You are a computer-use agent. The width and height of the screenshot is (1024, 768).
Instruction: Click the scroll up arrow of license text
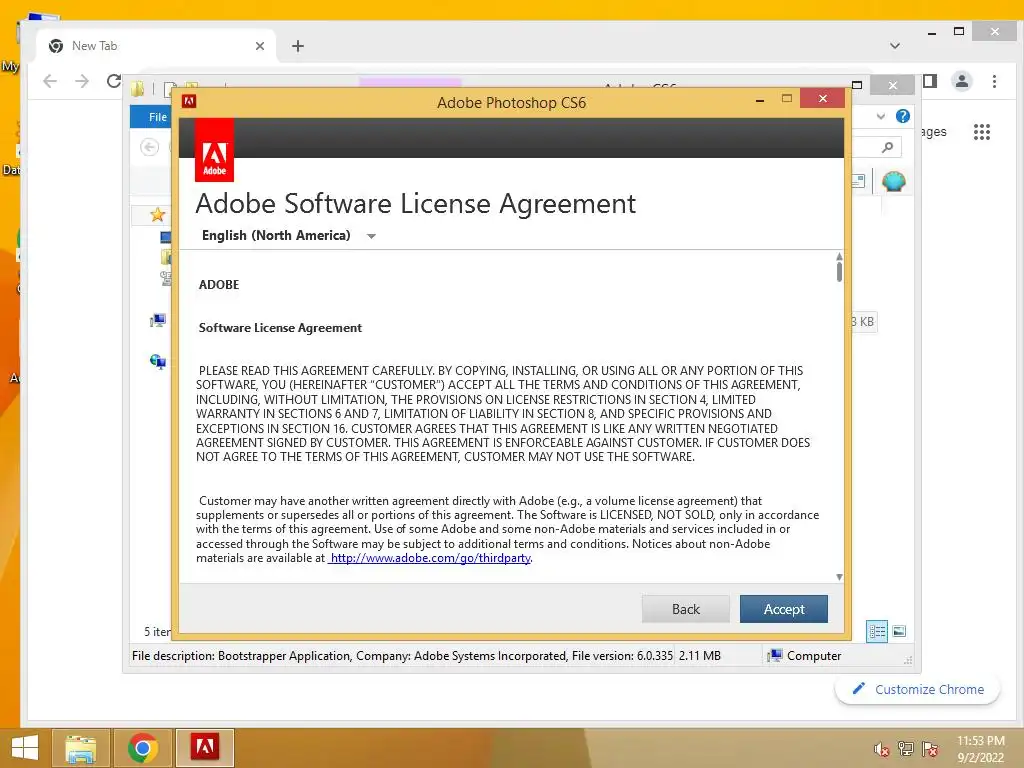point(839,255)
